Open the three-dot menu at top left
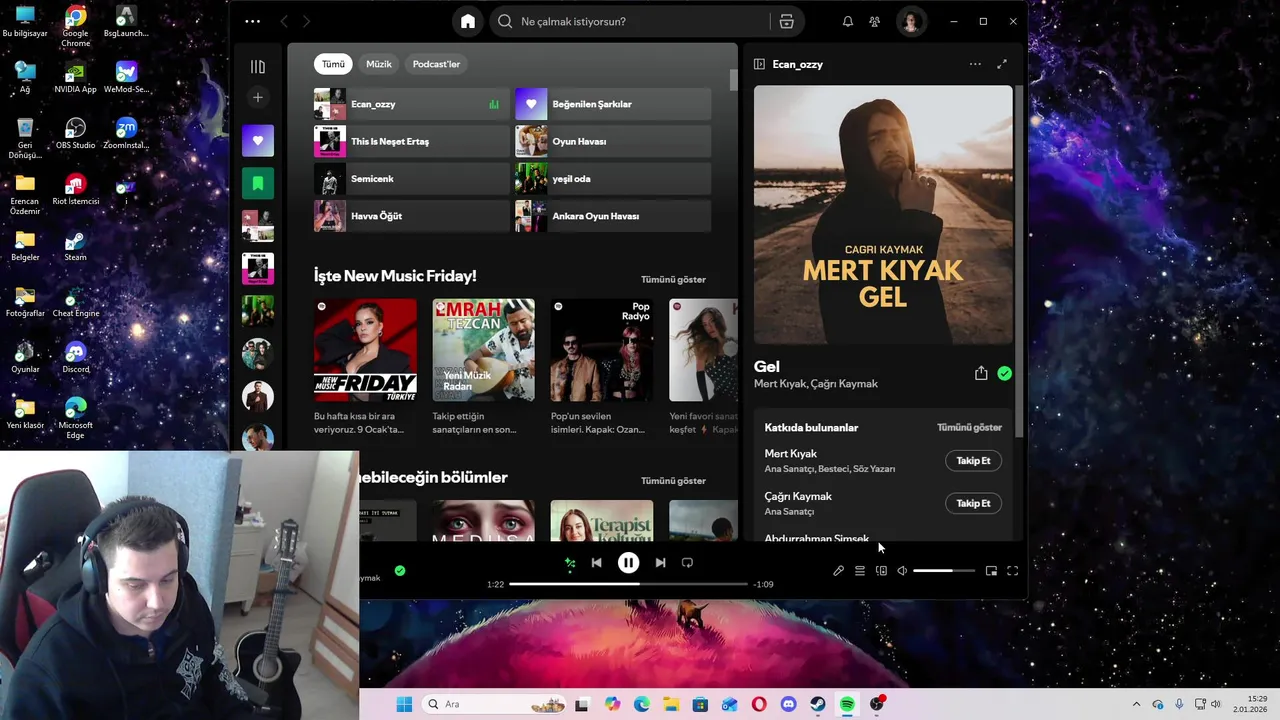The width and height of the screenshot is (1280, 720). point(252,21)
